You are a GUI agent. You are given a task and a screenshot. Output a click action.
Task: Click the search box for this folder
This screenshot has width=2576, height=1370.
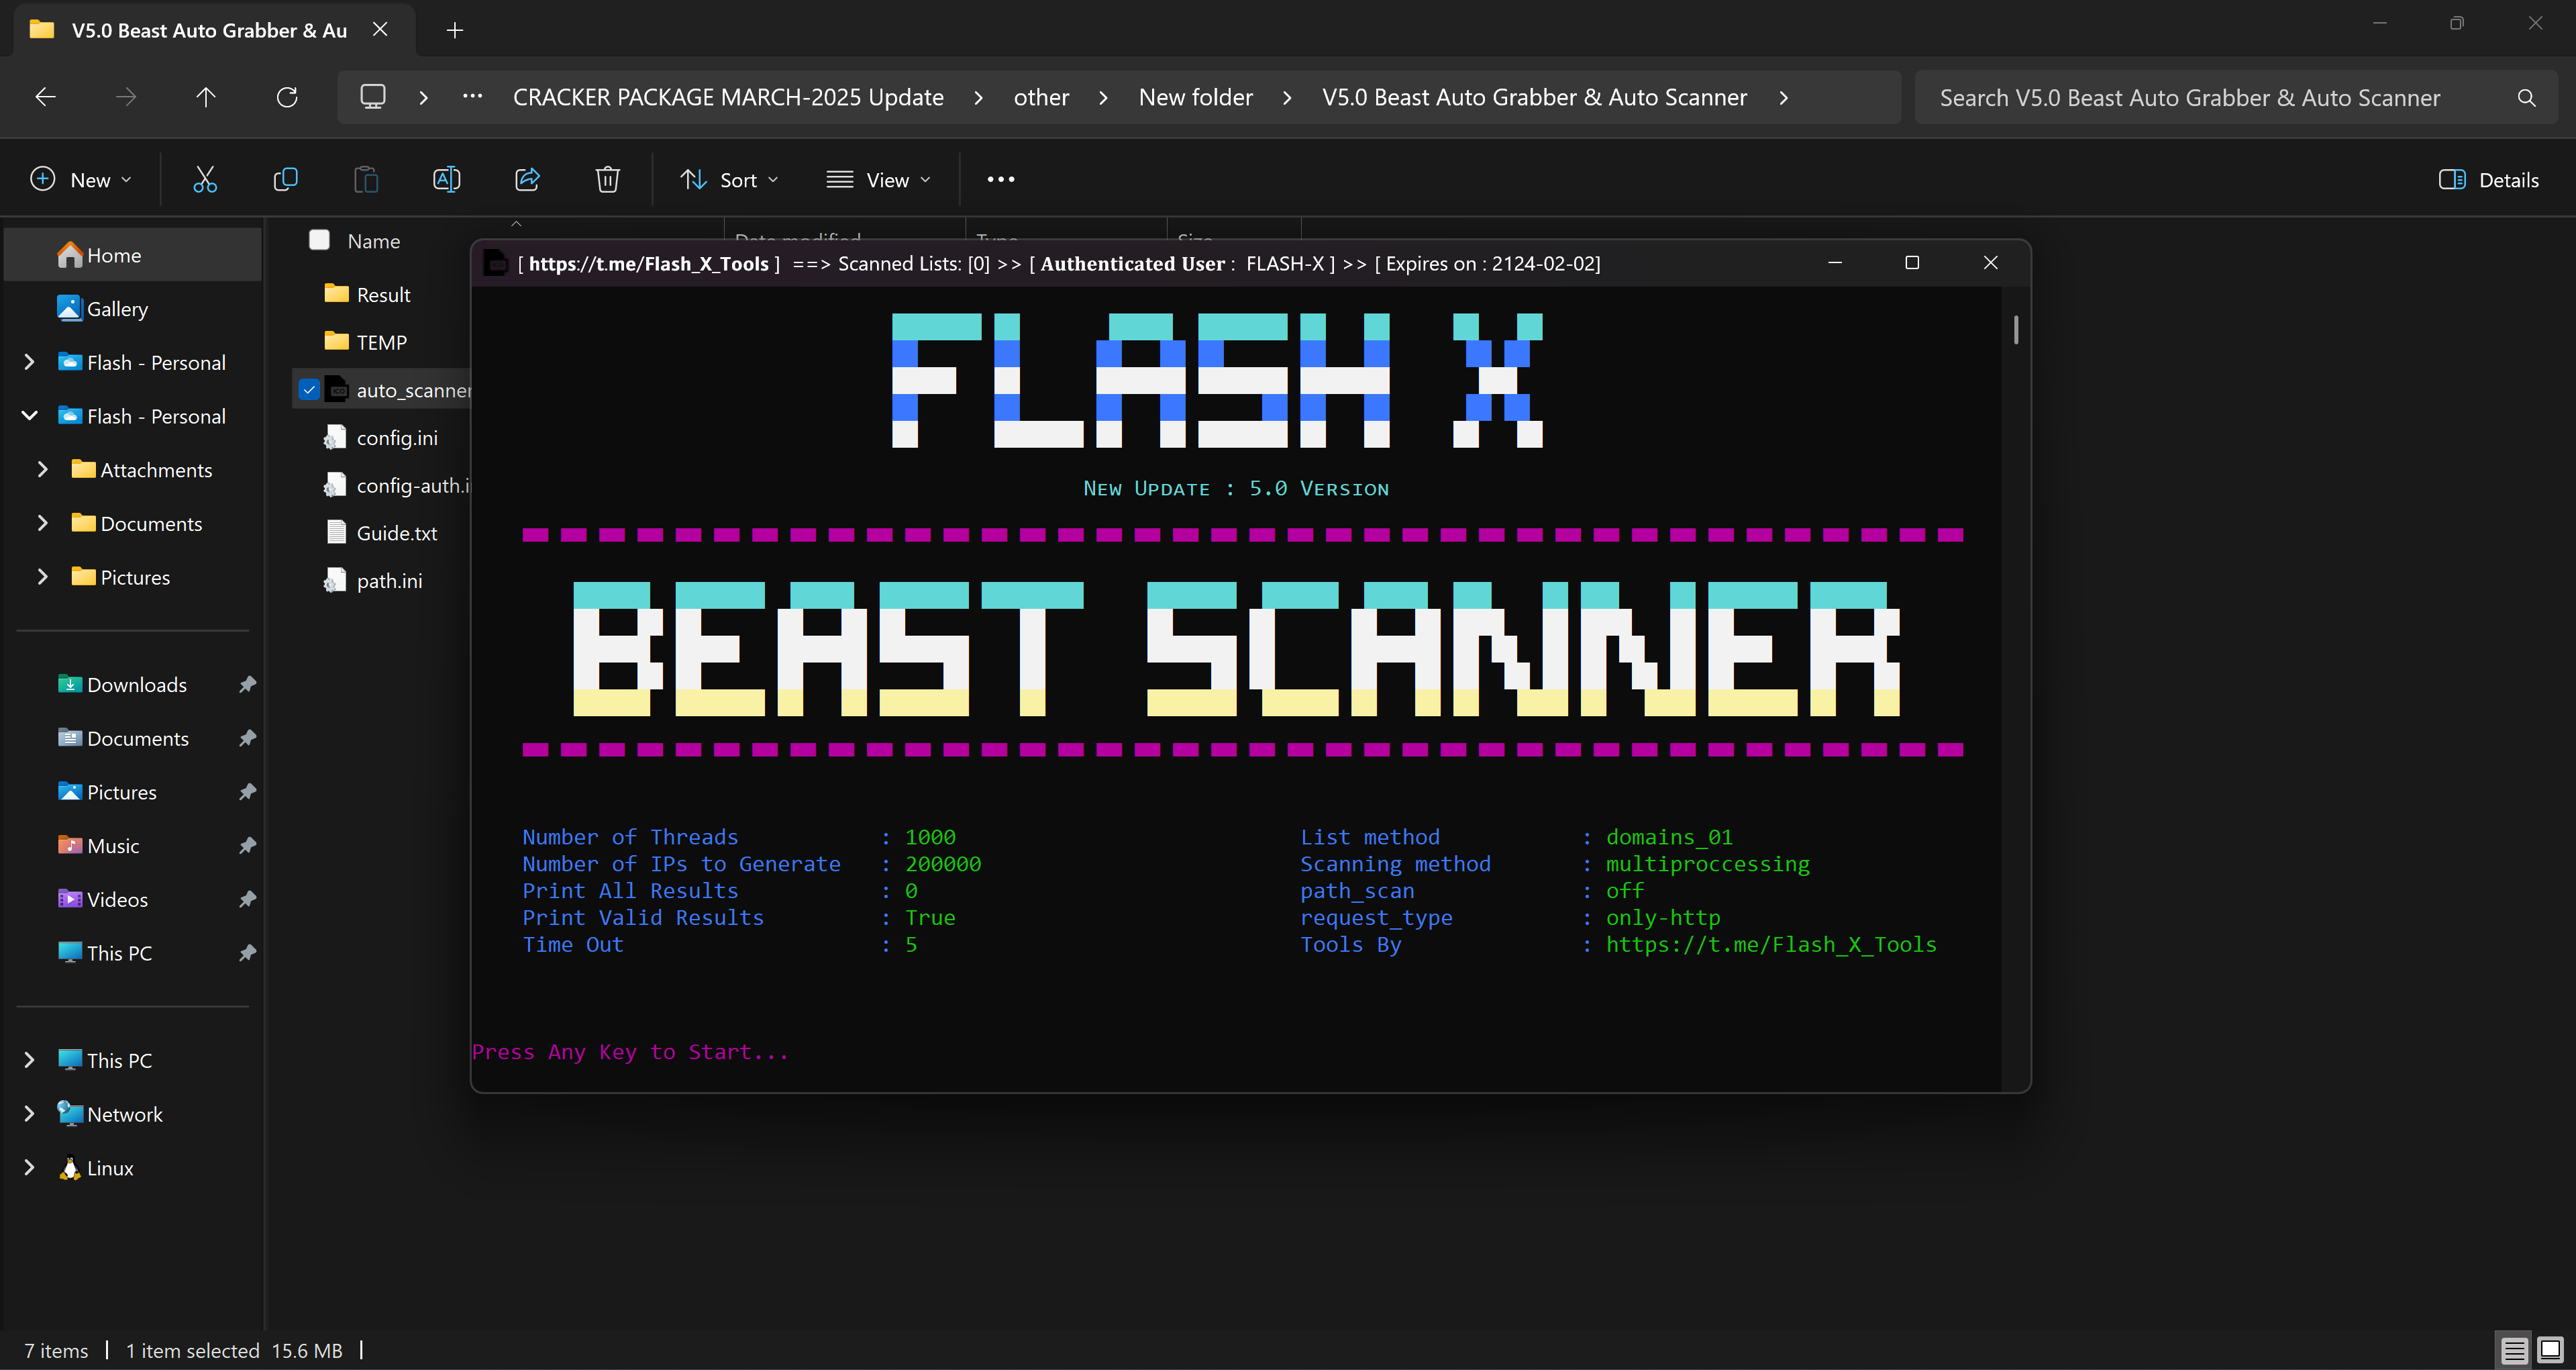pos(2190,96)
